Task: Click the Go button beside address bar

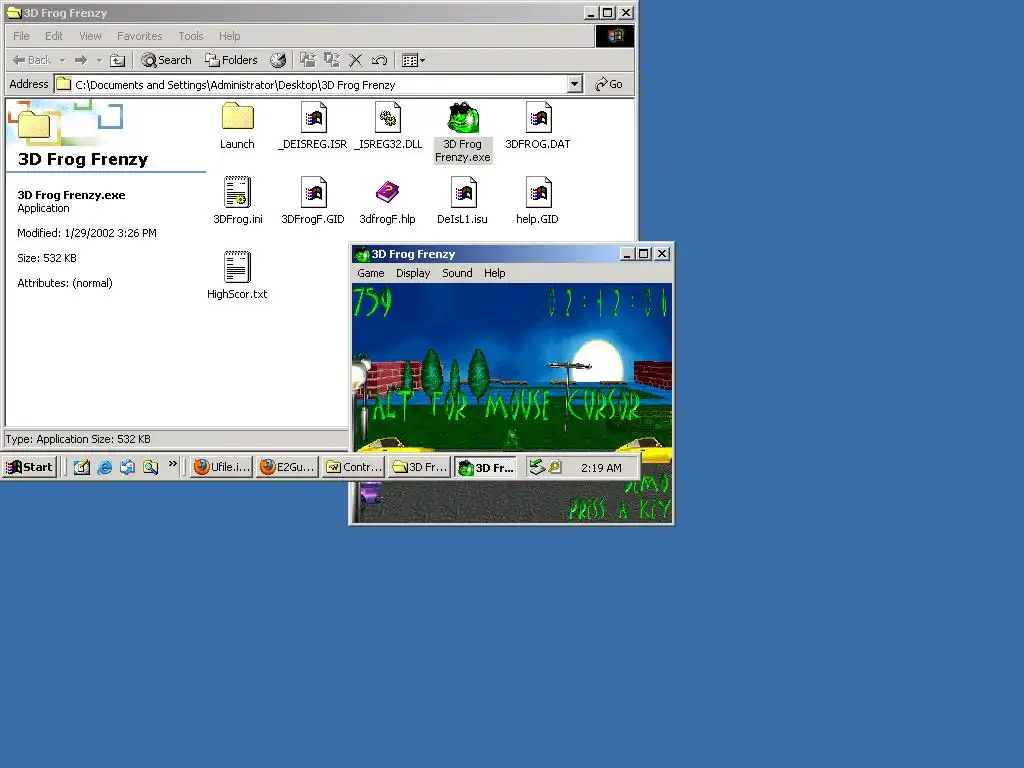Action: [x=609, y=84]
